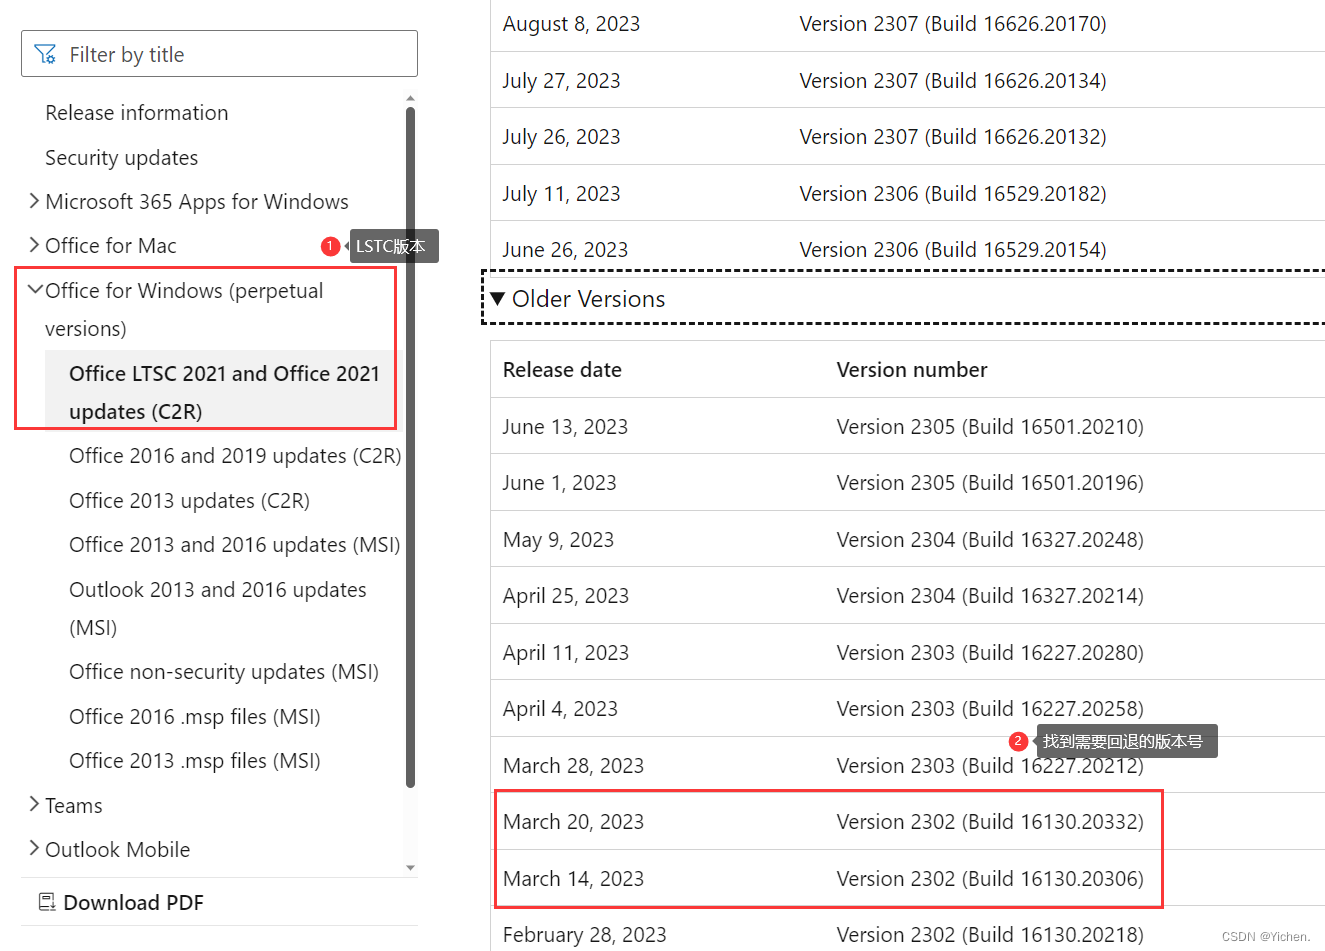Click Version 2304 (Build 16327.20248)
Screen dimensions: 1325x951
coord(990,540)
